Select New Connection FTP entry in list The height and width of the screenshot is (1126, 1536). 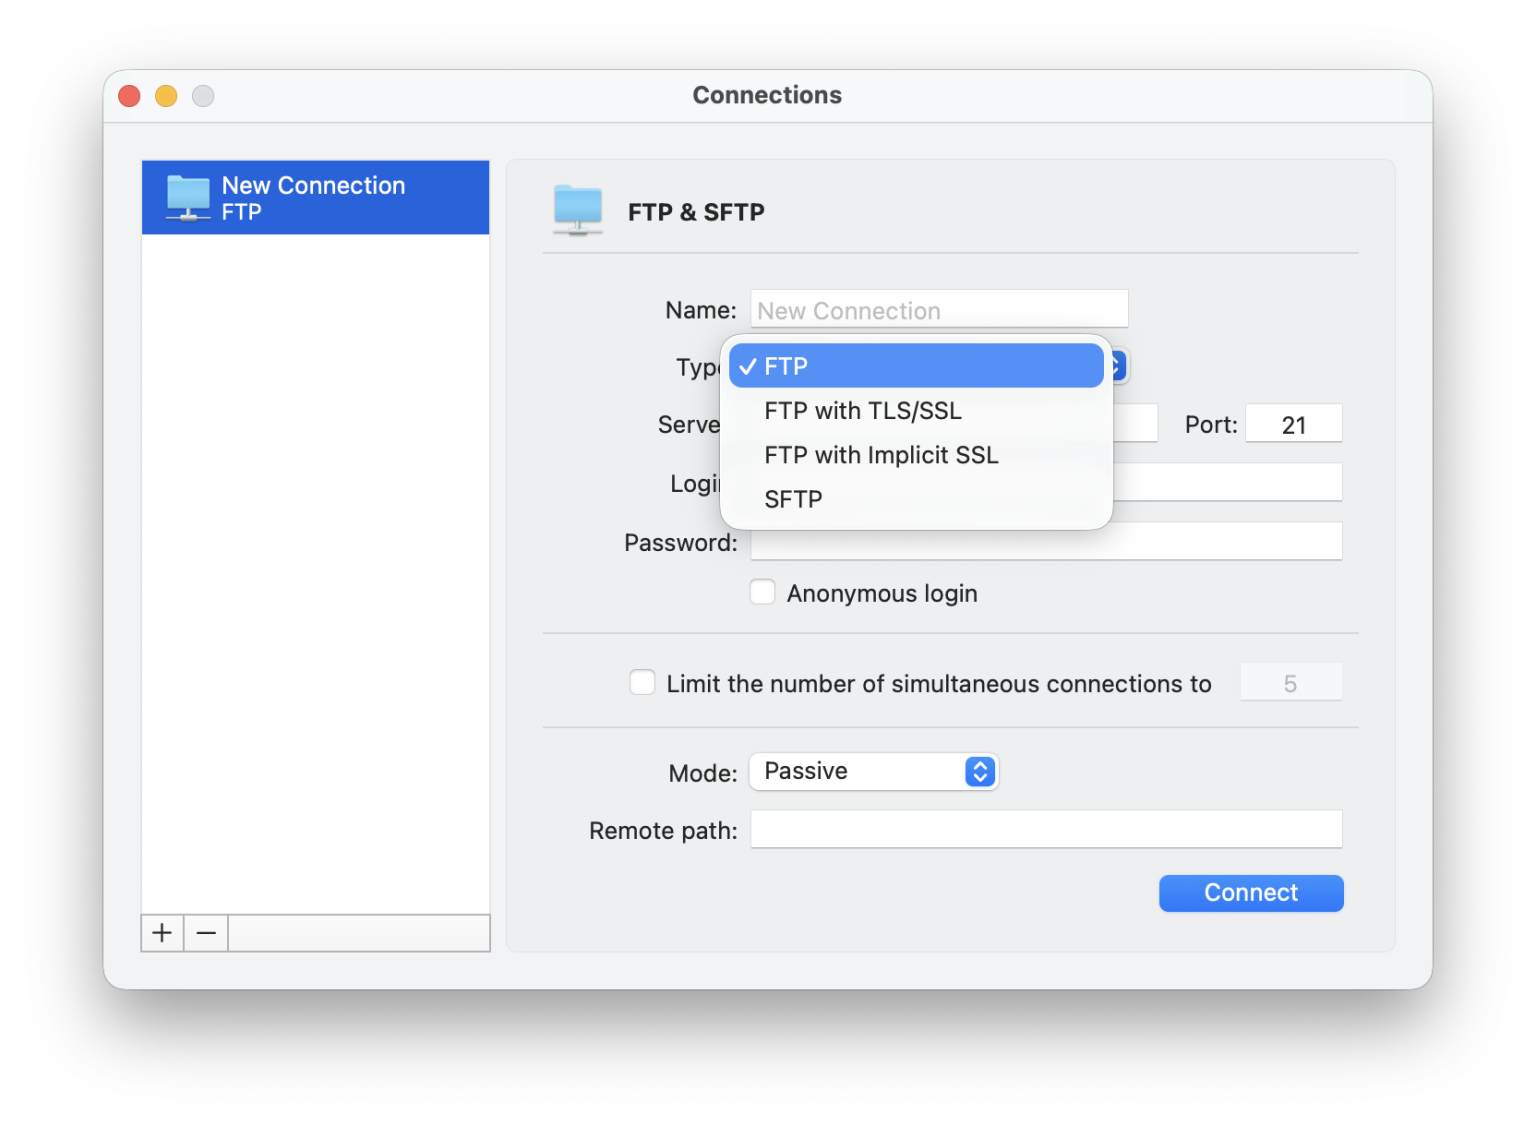click(316, 198)
